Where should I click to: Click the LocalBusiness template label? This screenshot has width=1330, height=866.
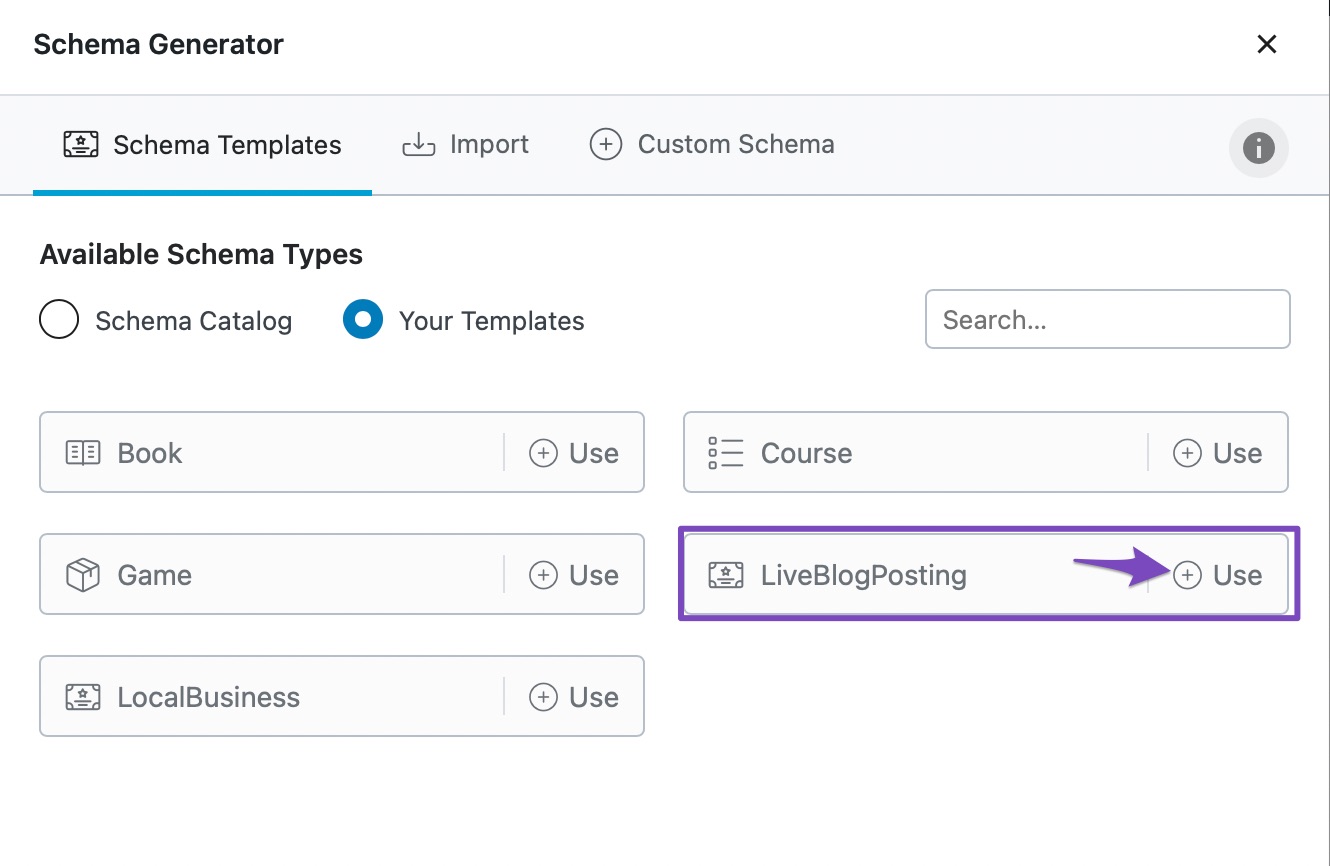coord(209,697)
